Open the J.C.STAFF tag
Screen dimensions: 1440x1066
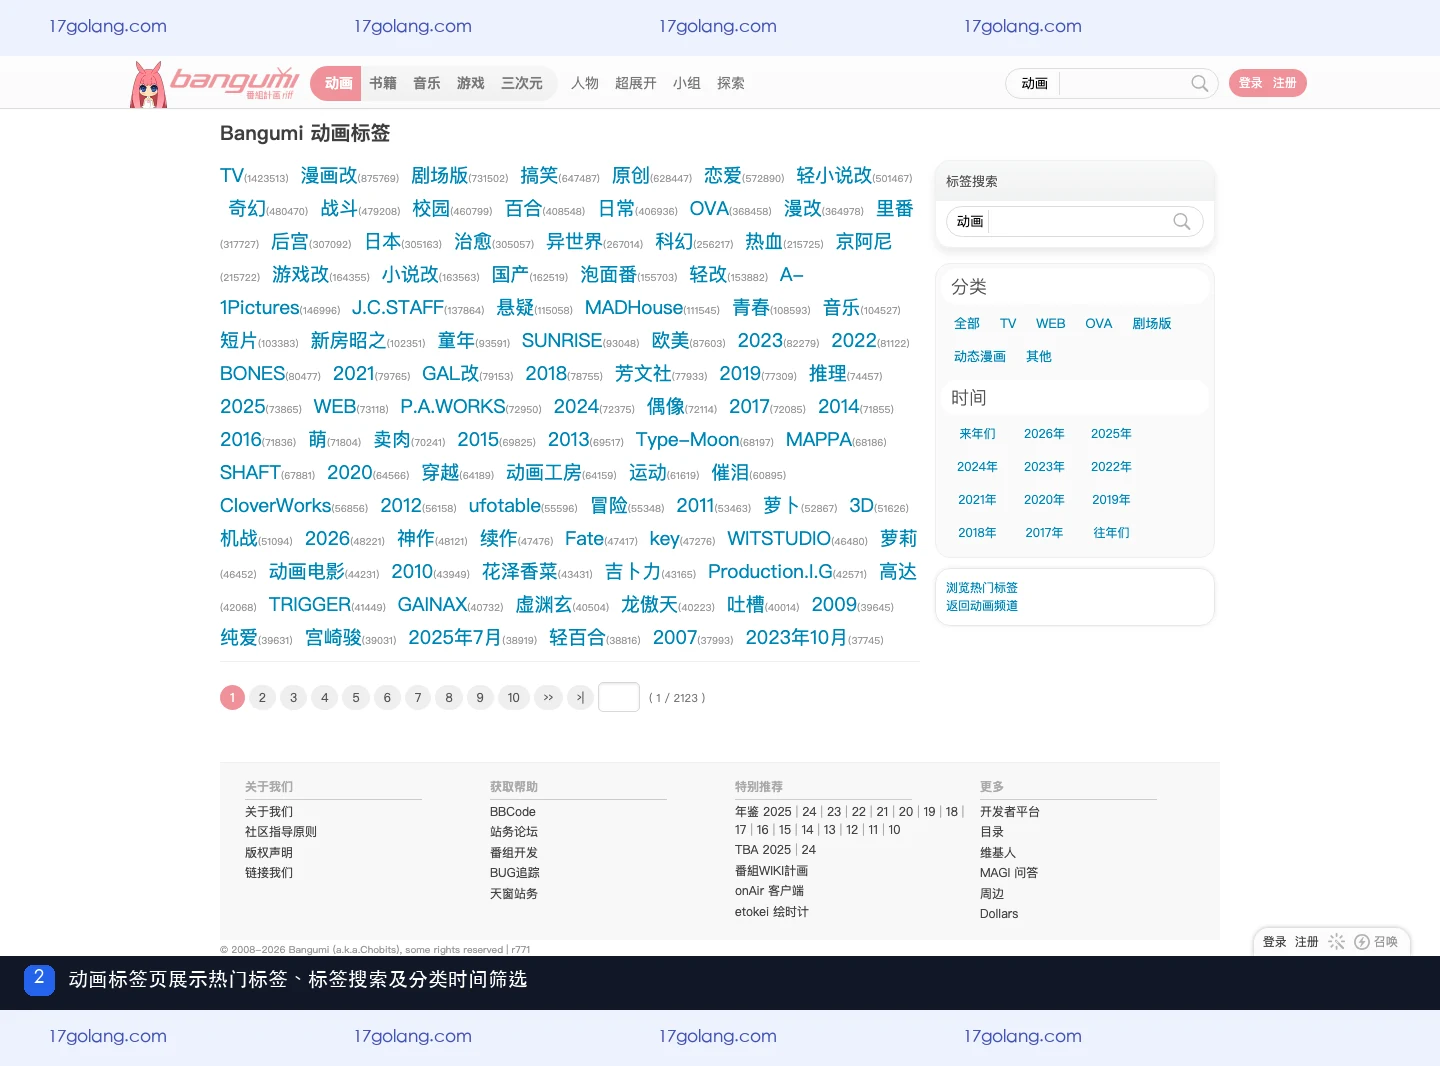[x=398, y=307]
